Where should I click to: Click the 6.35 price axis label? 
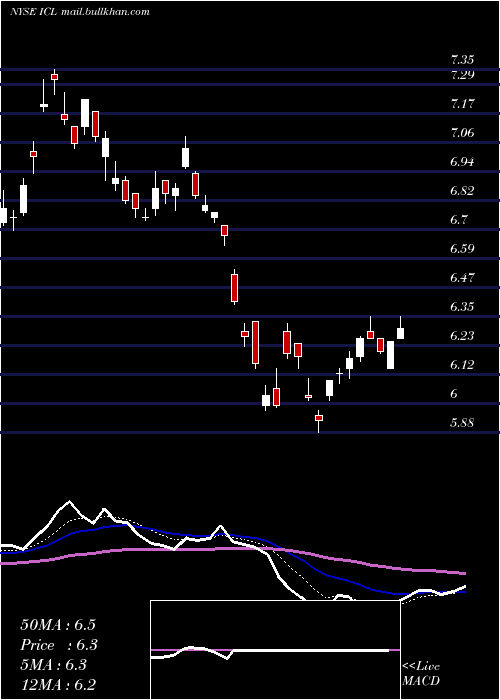[462, 307]
